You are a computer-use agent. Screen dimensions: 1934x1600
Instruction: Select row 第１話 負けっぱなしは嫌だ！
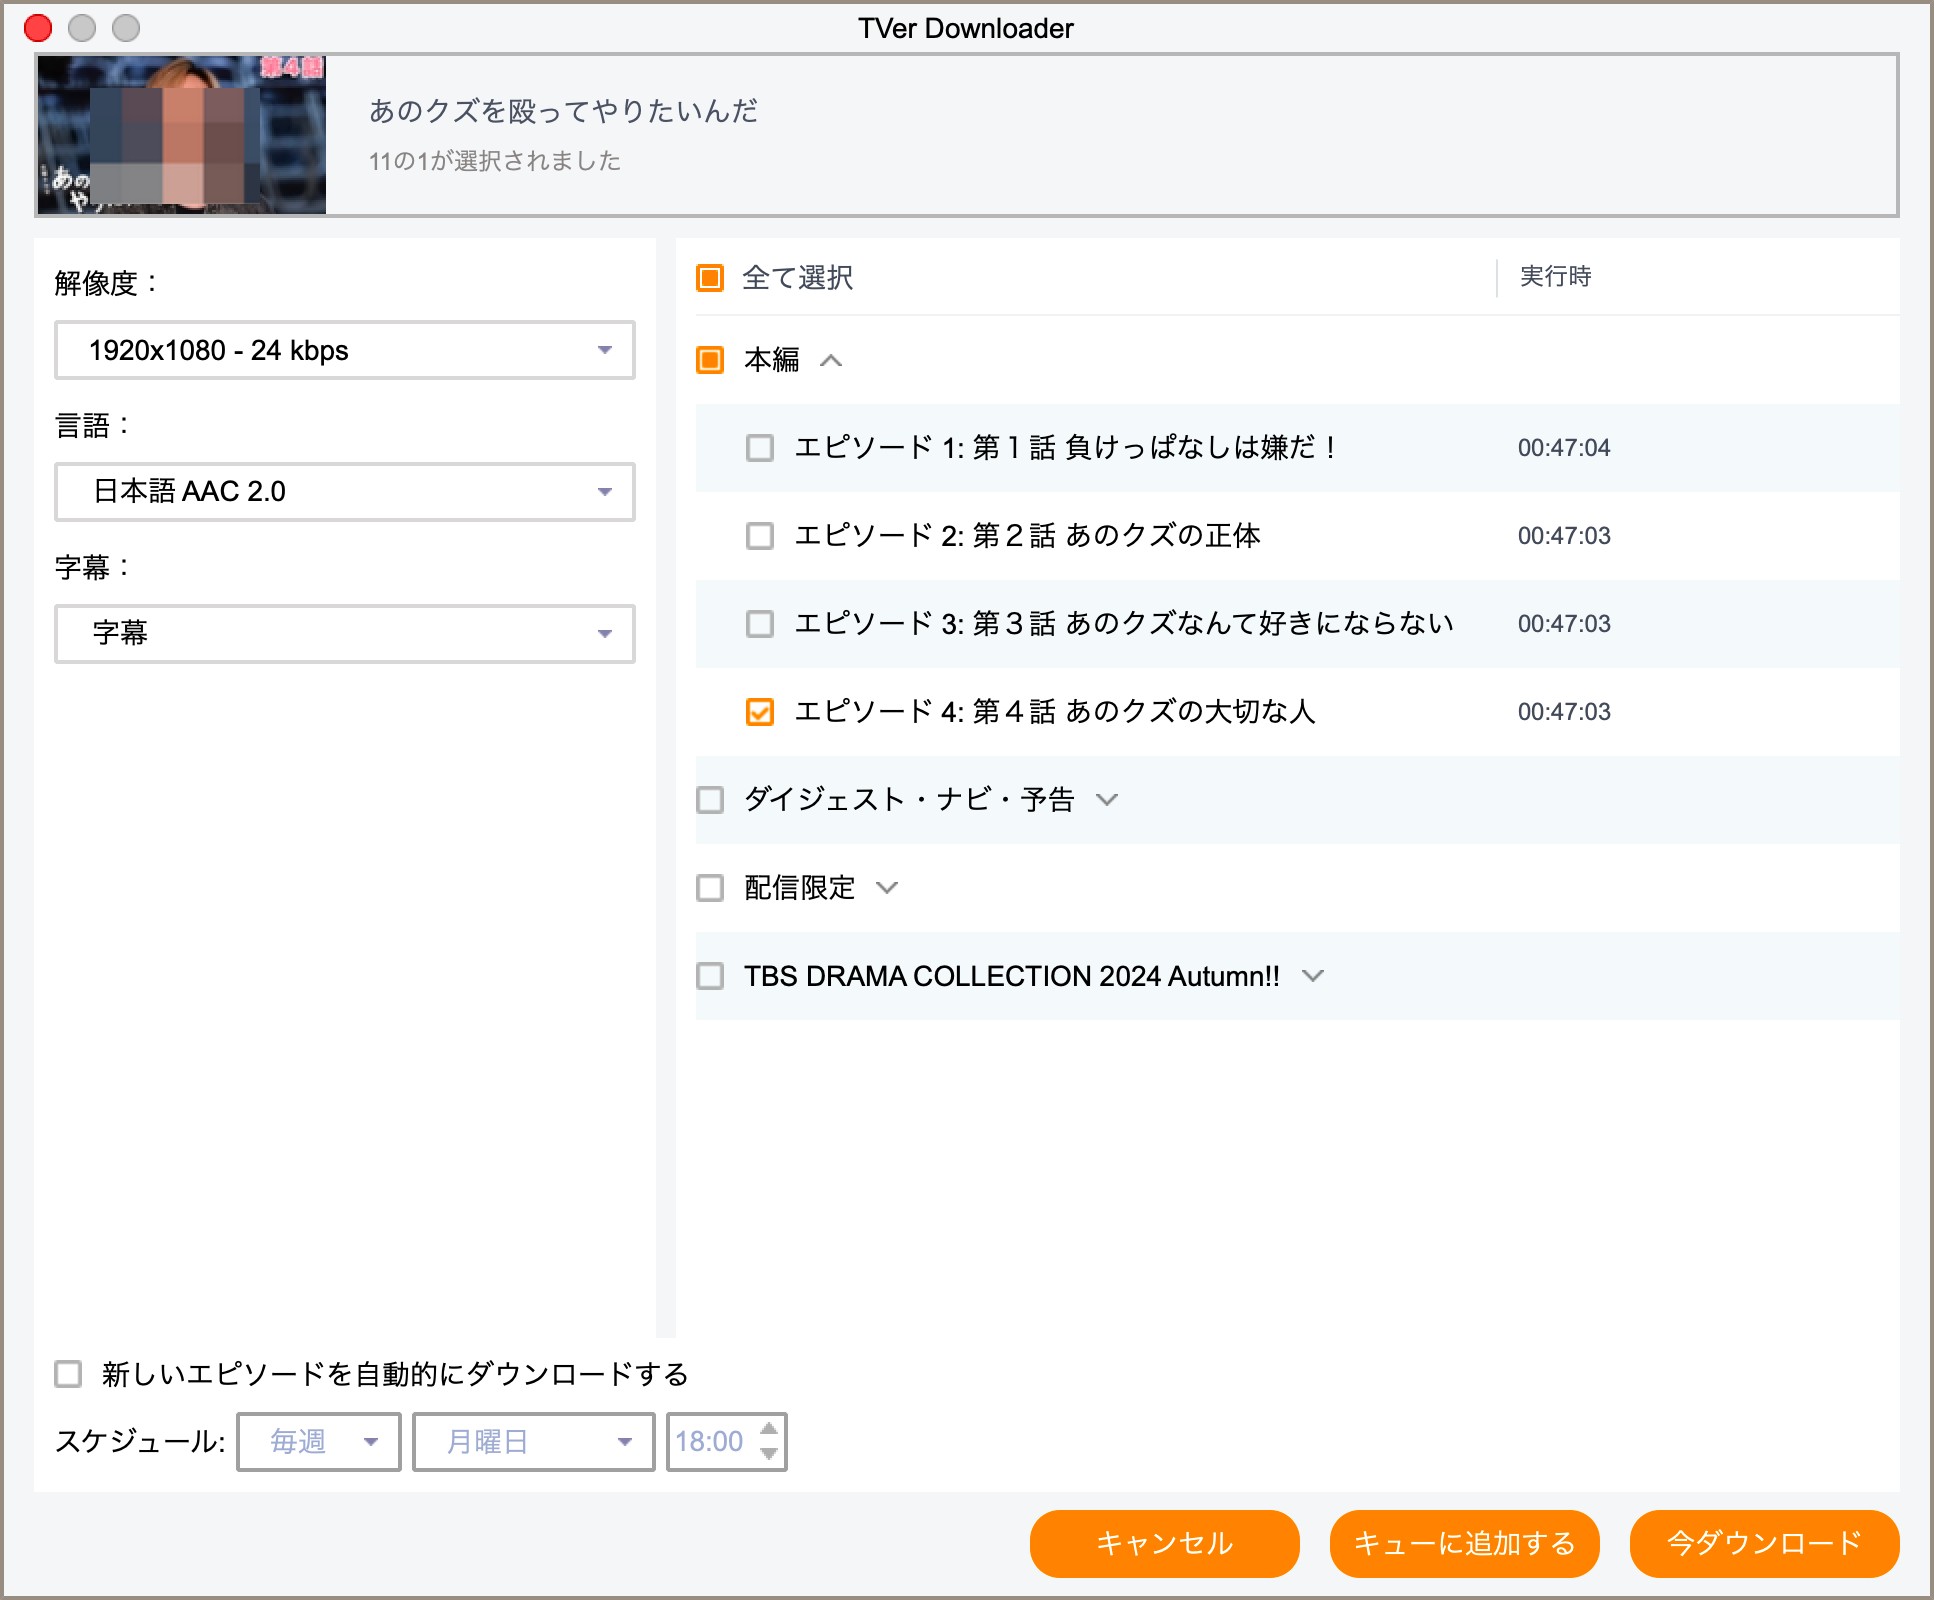tap(1297, 448)
